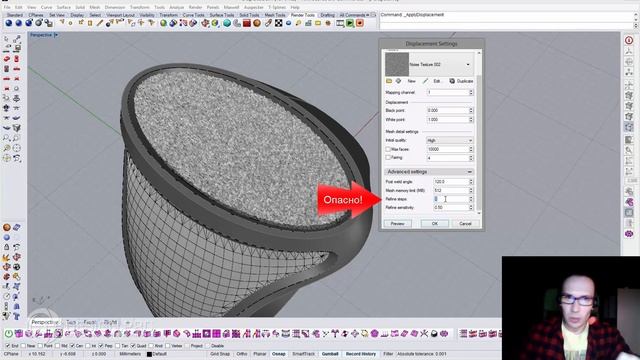
Task: Click the red warning circle icon in right sidebar
Action: [629, 40]
